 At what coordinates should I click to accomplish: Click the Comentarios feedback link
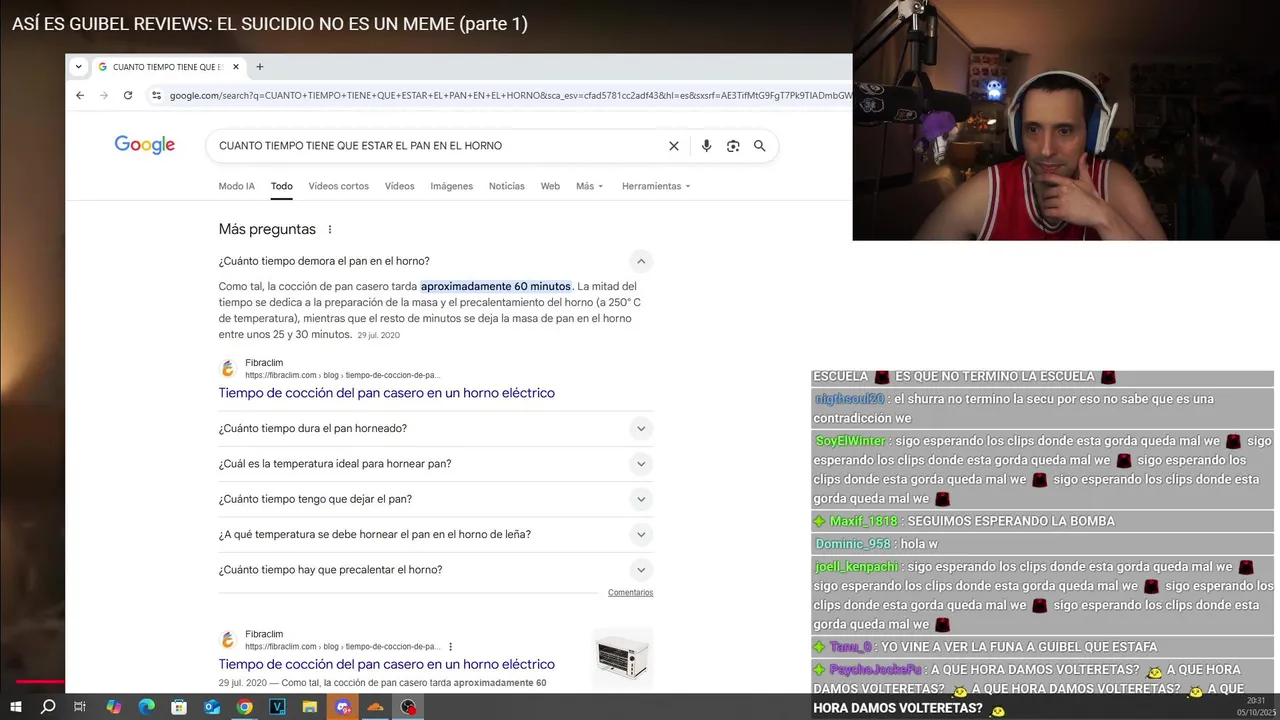coord(630,593)
